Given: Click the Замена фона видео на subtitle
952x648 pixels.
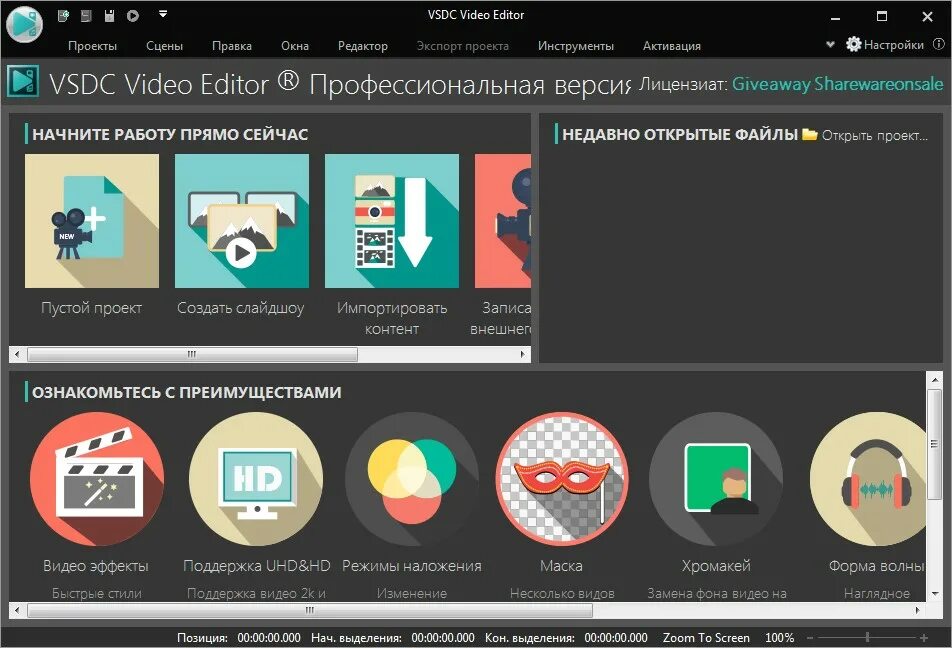Looking at the screenshot, I should click(717, 593).
